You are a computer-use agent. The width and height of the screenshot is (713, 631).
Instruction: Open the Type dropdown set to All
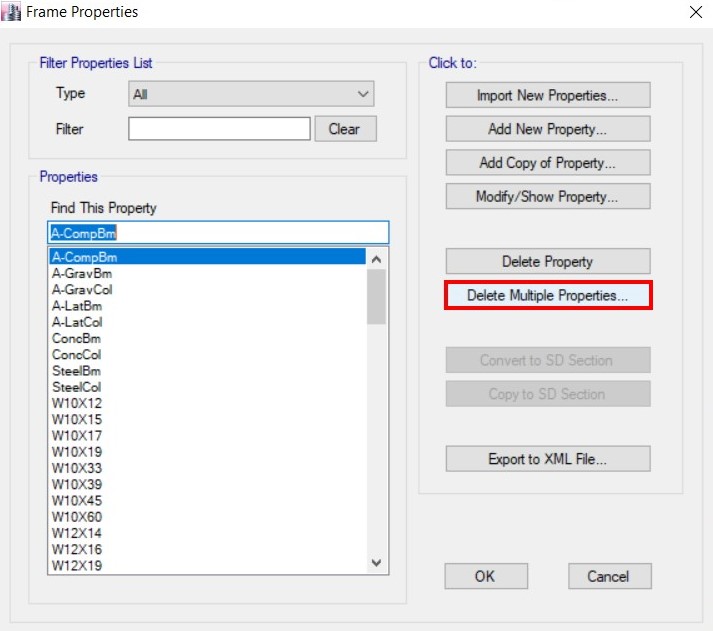click(x=251, y=94)
